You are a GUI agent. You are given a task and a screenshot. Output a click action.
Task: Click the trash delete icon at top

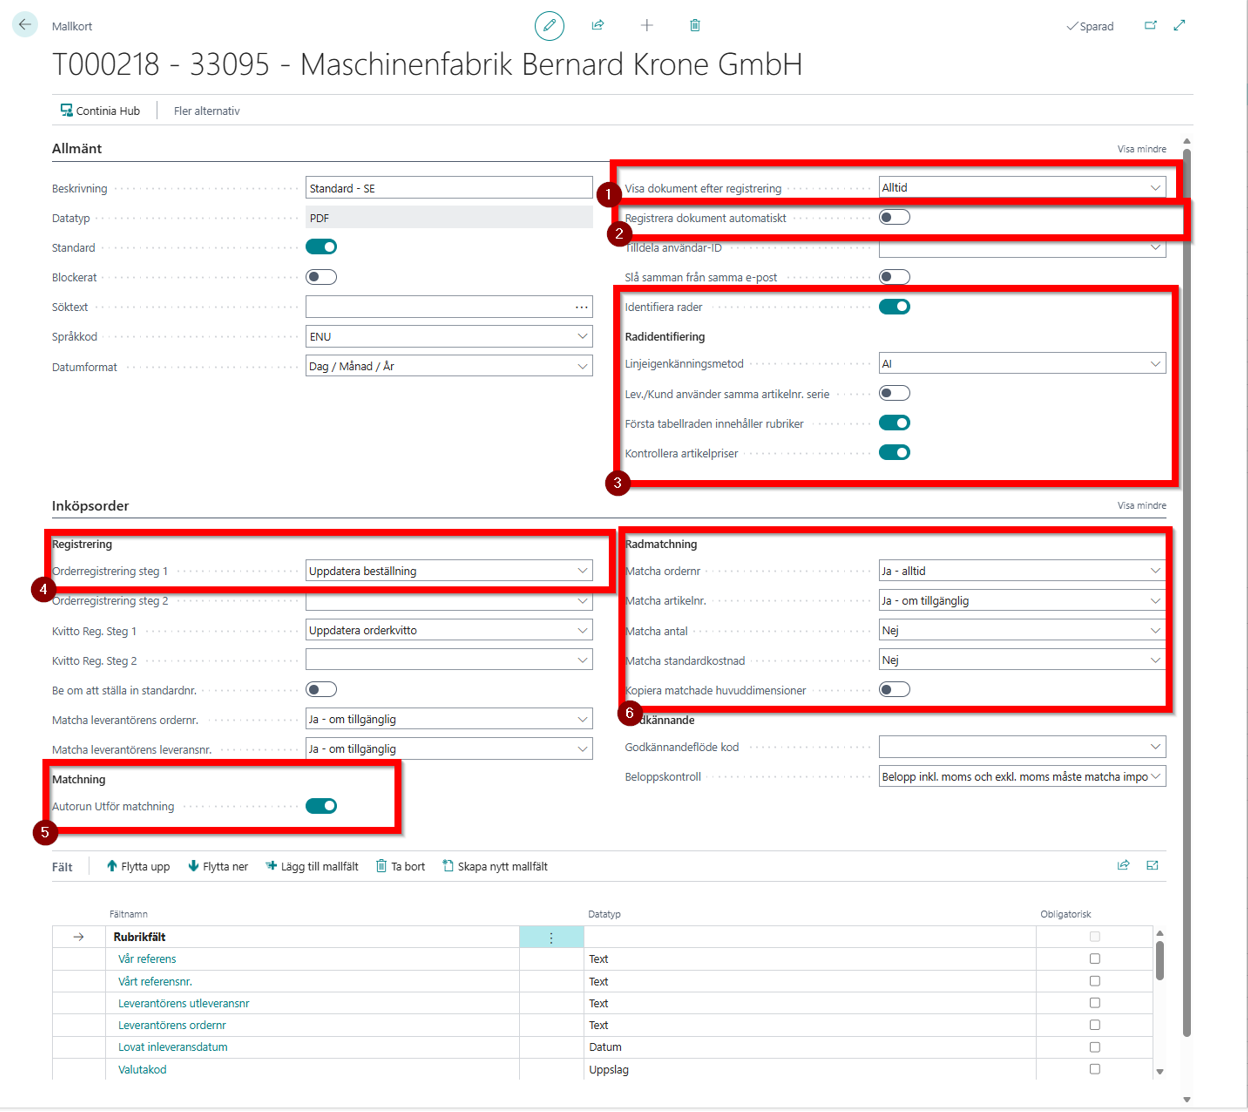pos(695,26)
